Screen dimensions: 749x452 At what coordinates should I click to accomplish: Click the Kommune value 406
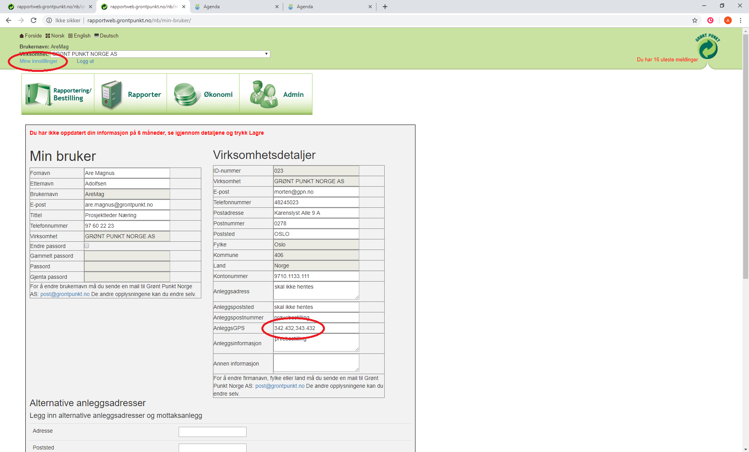[316, 255]
